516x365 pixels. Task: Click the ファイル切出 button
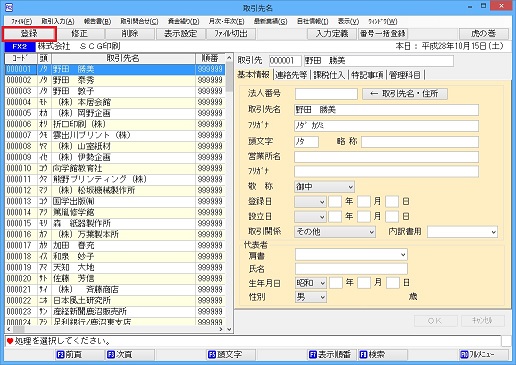coord(231,34)
